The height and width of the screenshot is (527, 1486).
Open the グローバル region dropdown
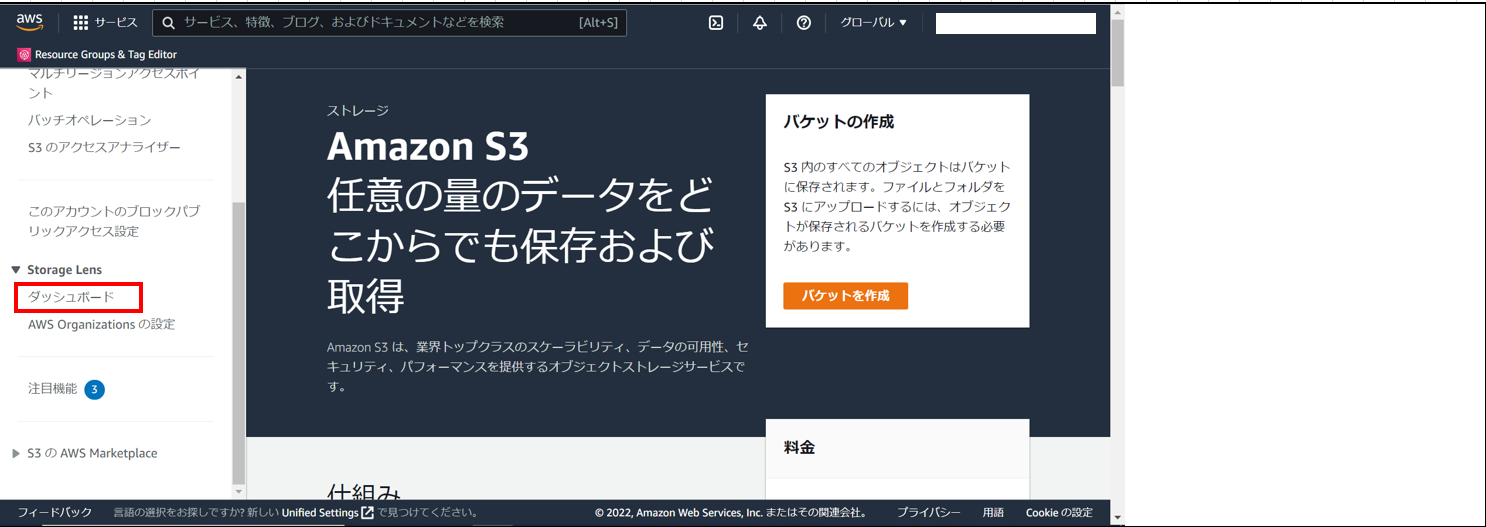click(x=873, y=22)
